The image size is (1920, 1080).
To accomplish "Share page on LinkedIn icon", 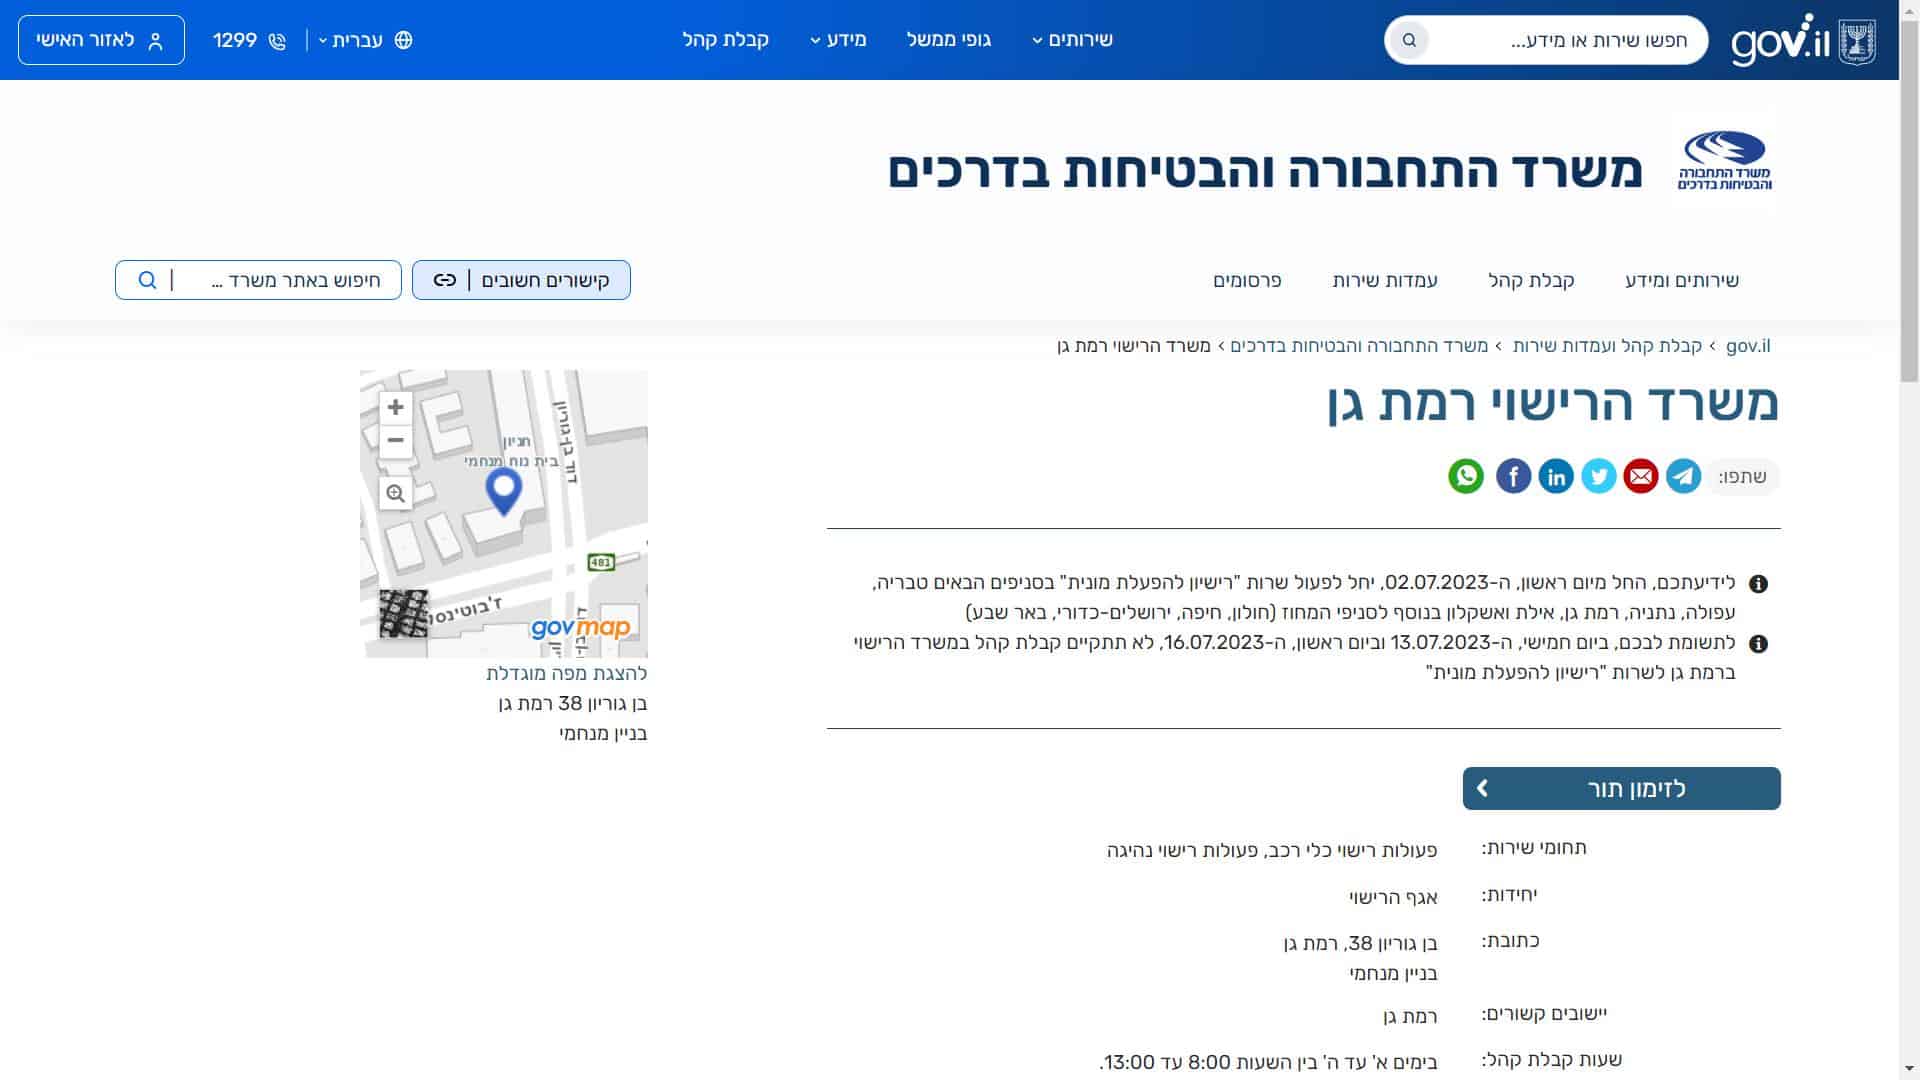I will [x=1556, y=476].
